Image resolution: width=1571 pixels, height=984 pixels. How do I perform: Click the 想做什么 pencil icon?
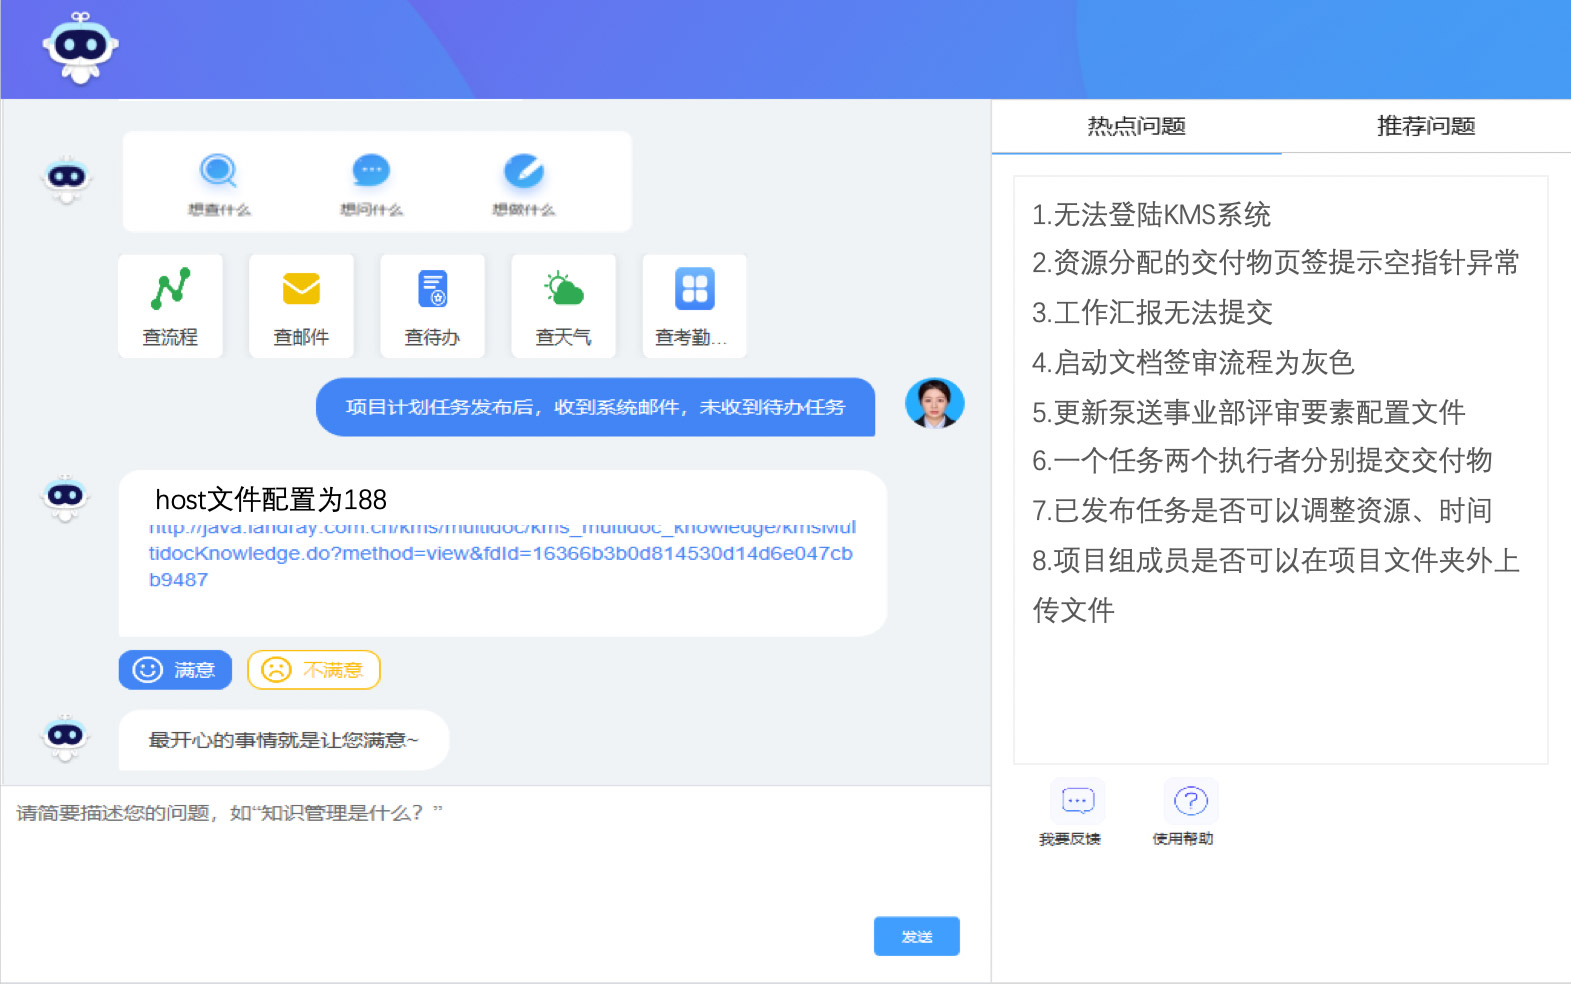pyautogui.click(x=523, y=172)
